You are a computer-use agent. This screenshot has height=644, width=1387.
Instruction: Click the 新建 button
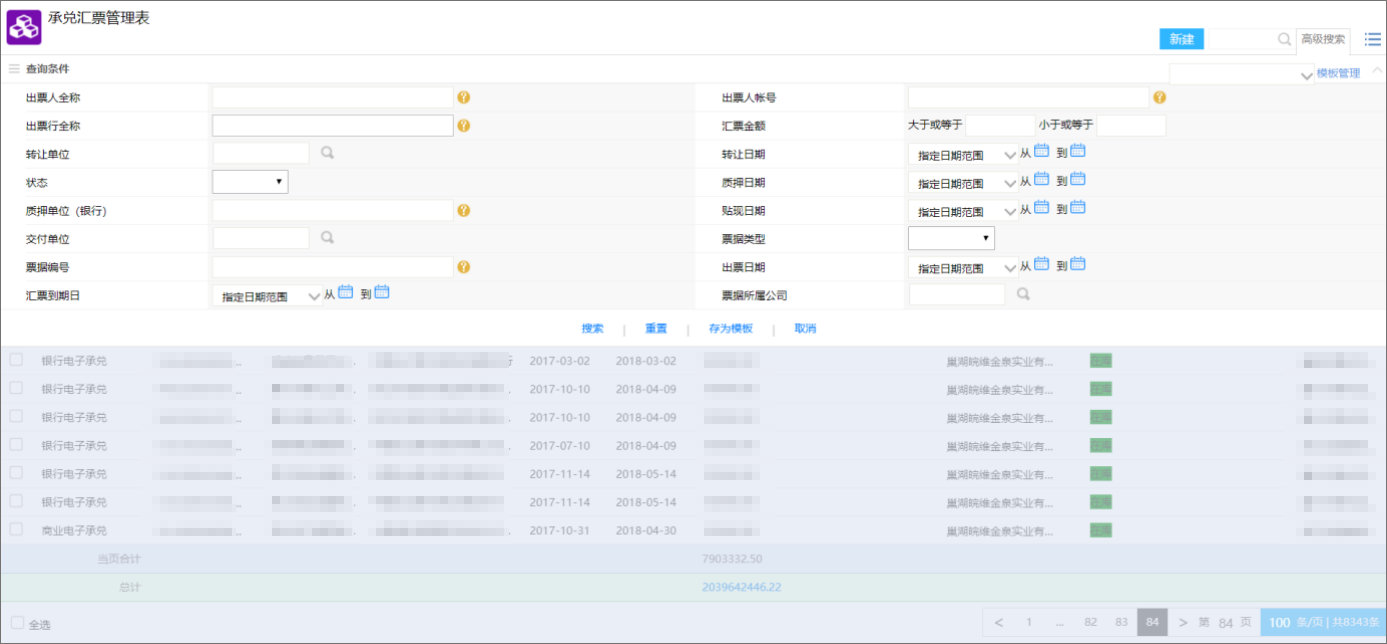coord(1182,39)
